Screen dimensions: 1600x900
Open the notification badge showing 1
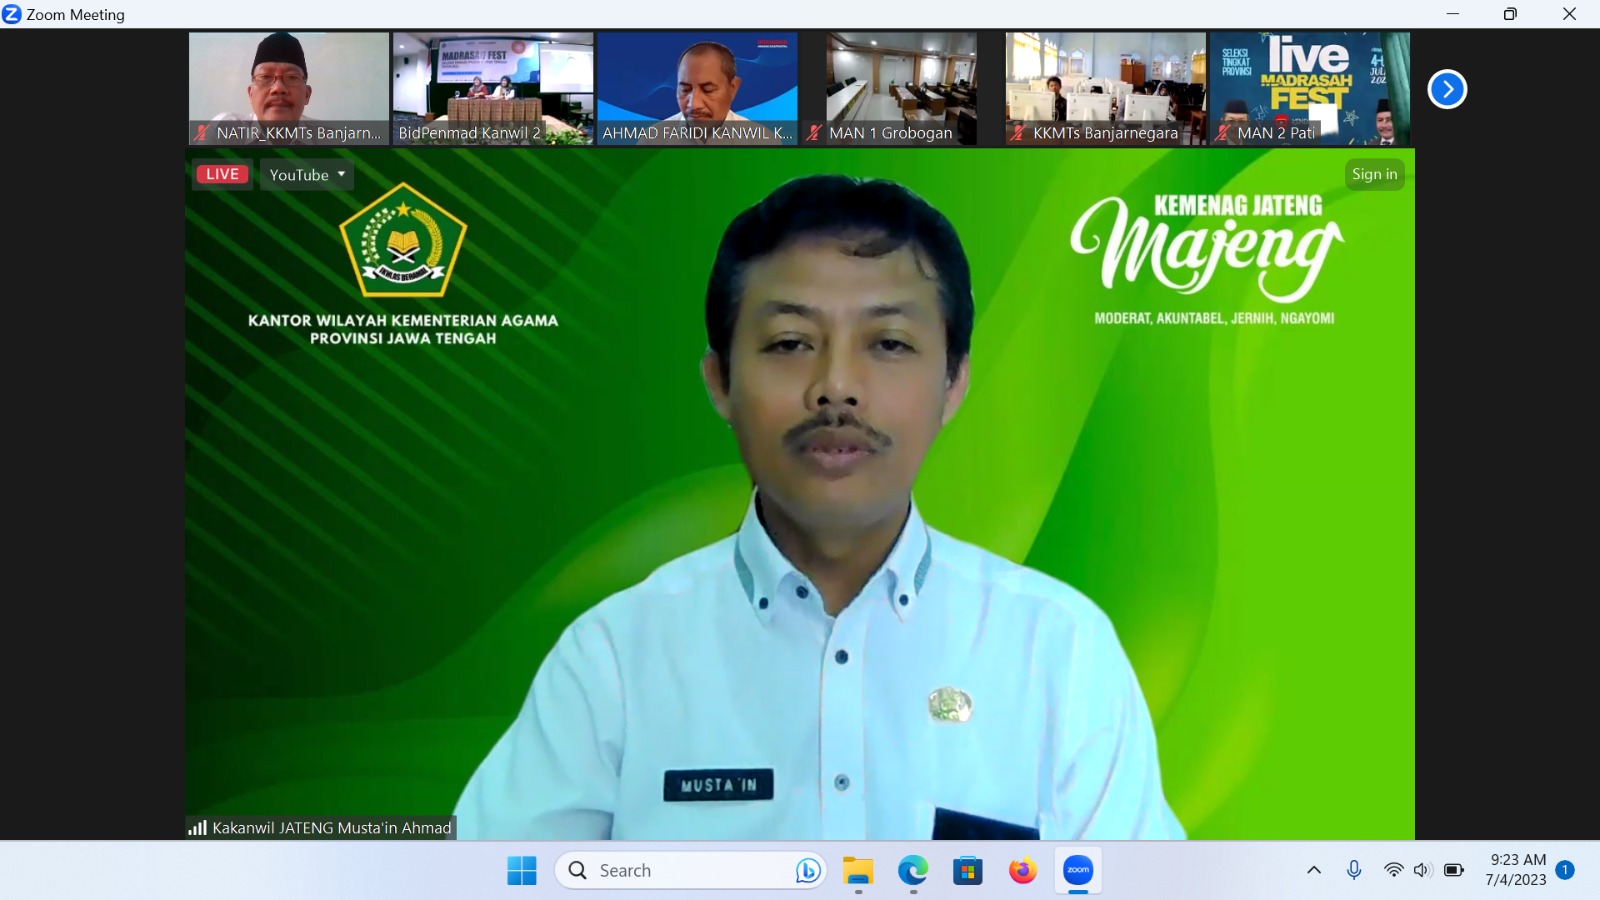1565,870
